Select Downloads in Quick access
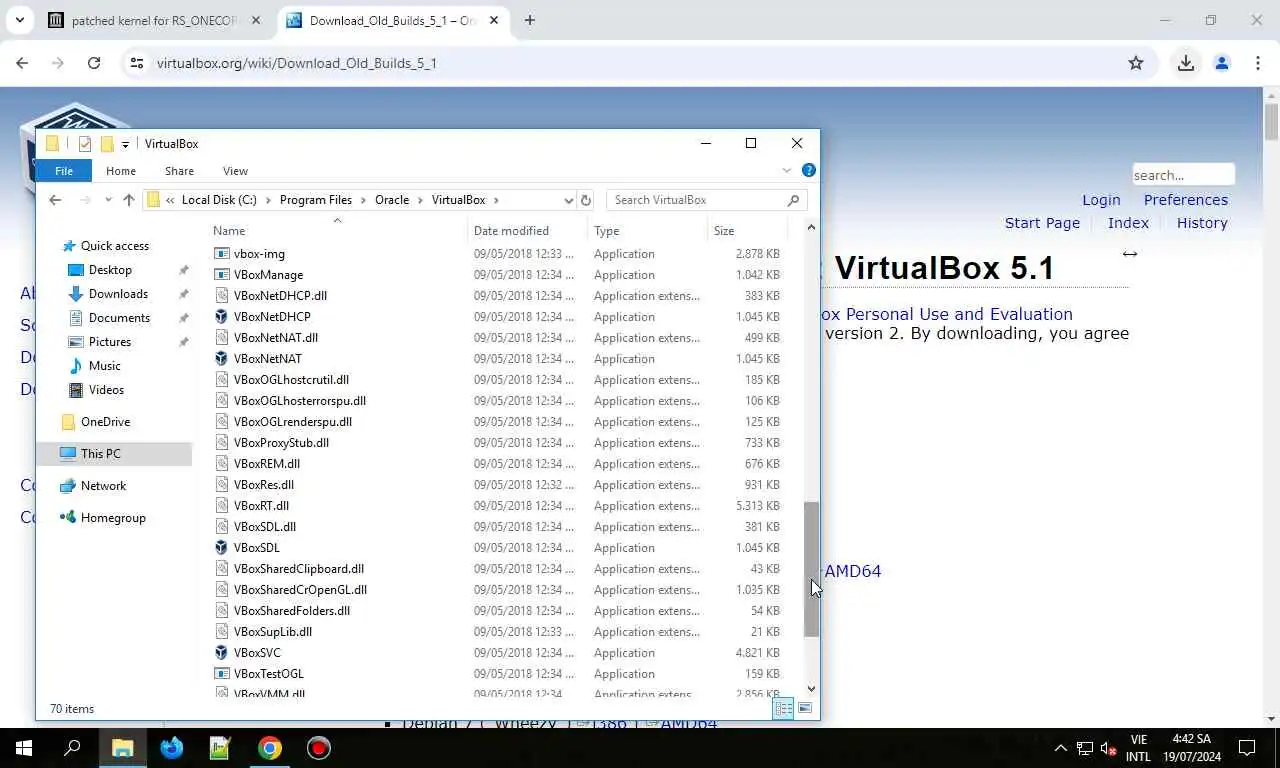1280x768 pixels. tap(118, 294)
